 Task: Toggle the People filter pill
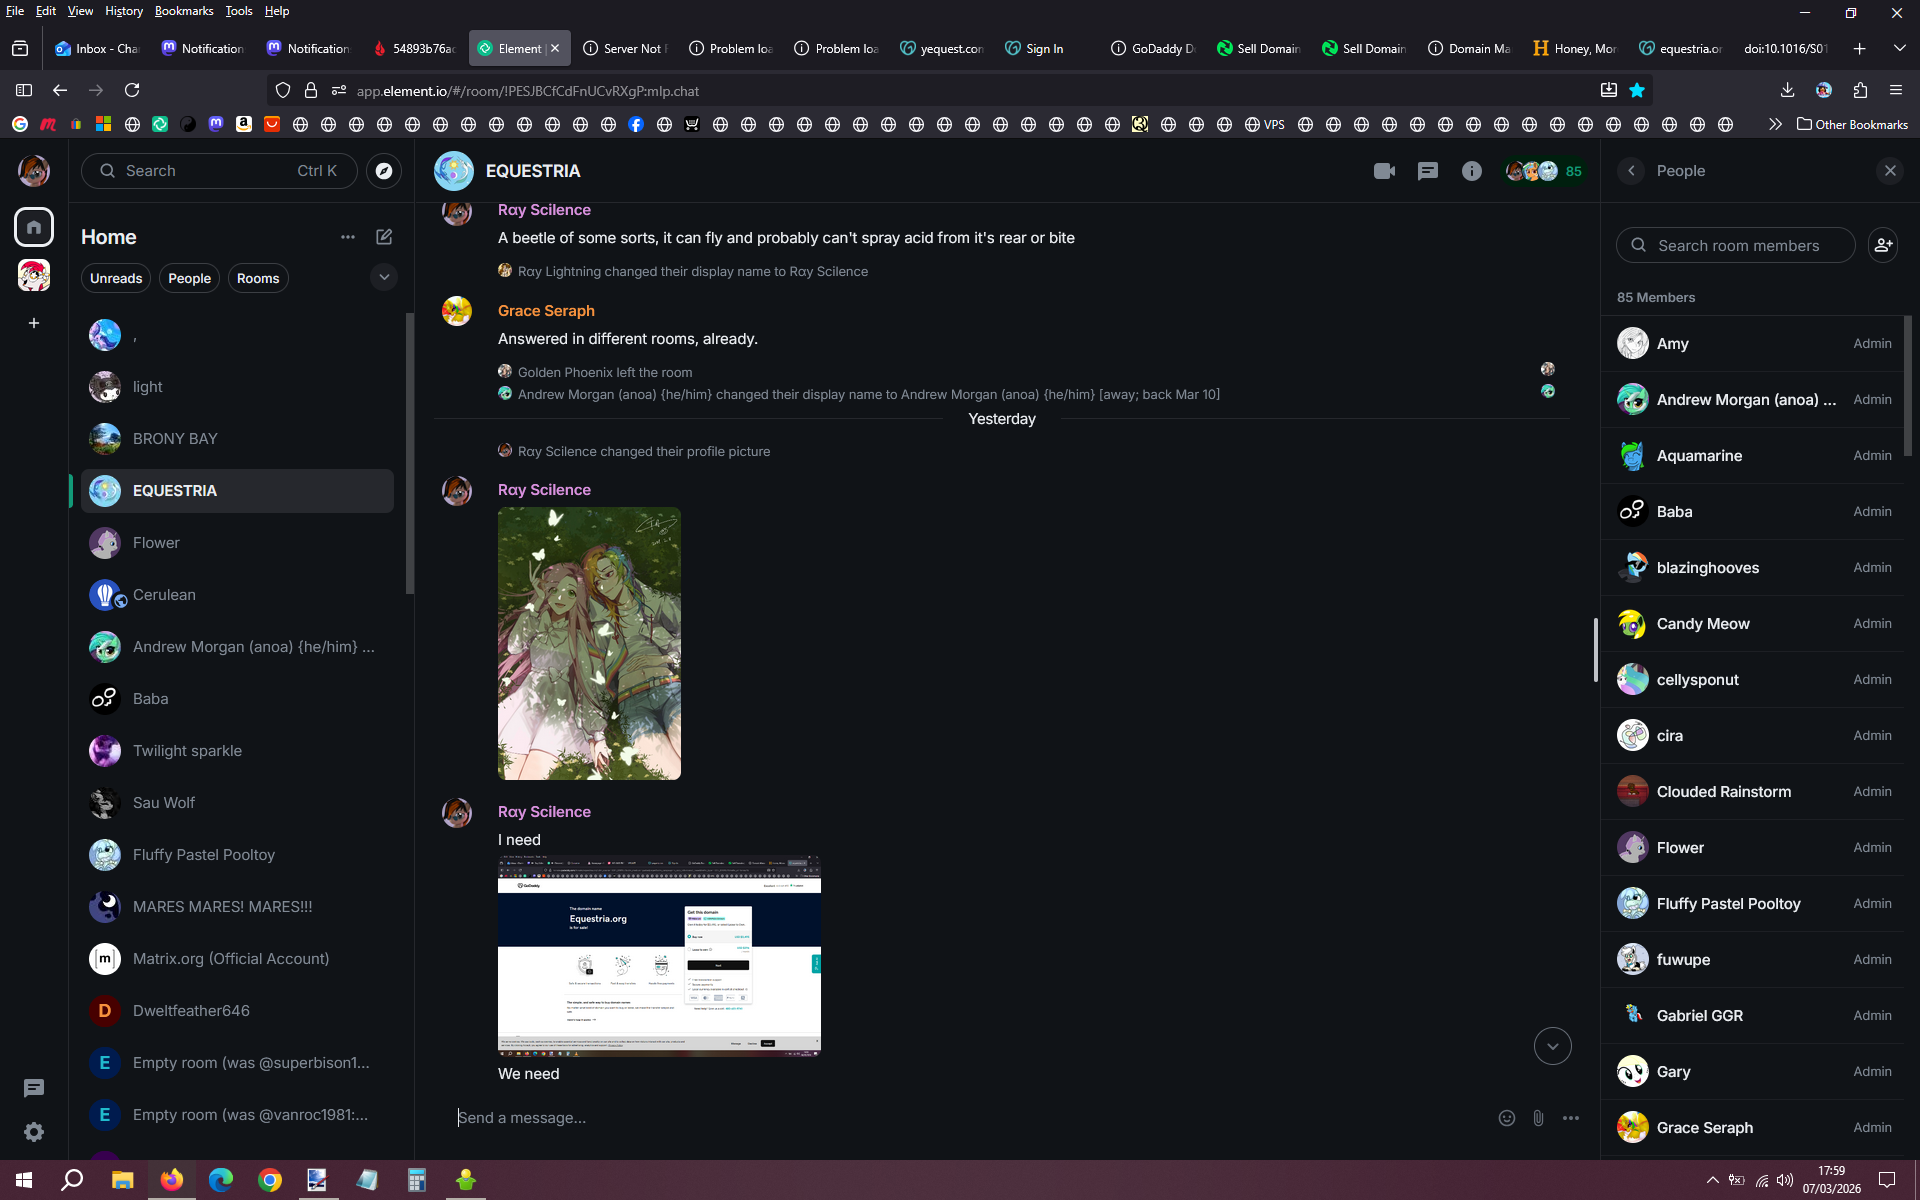coord(189,278)
